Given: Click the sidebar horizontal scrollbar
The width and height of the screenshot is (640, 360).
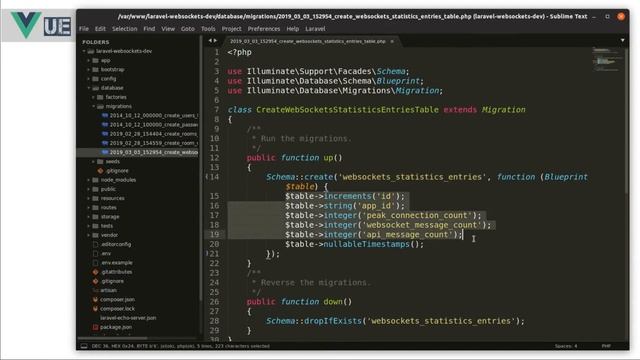Looking at the screenshot, I should tap(113, 338).
